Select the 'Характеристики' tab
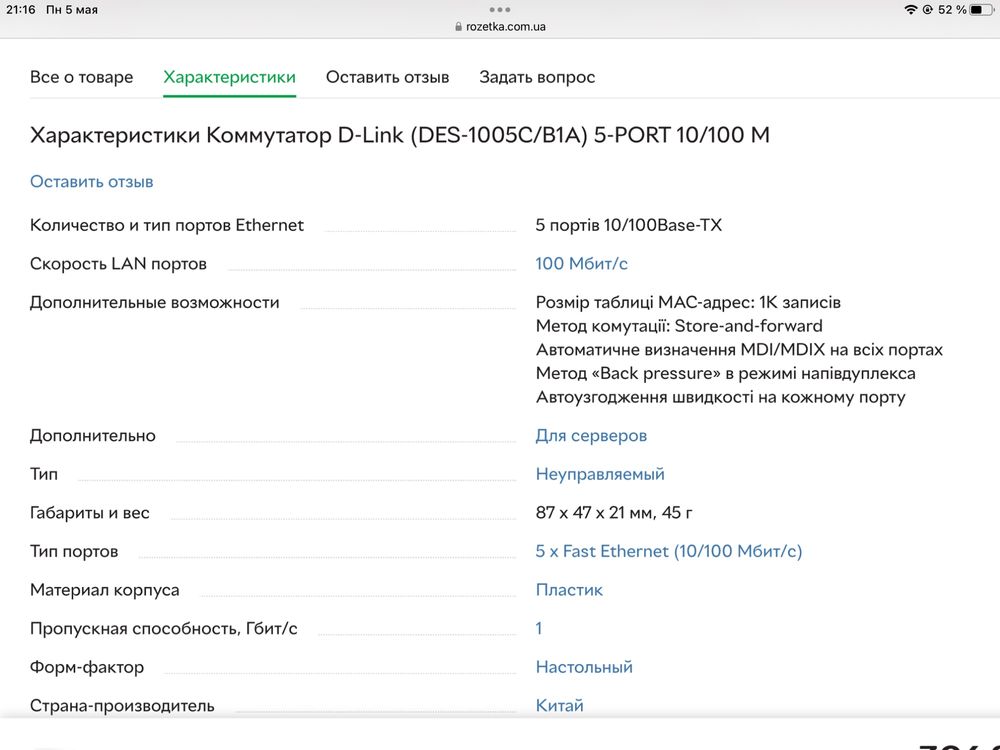The image size is (1000, 750). point(230,77)
